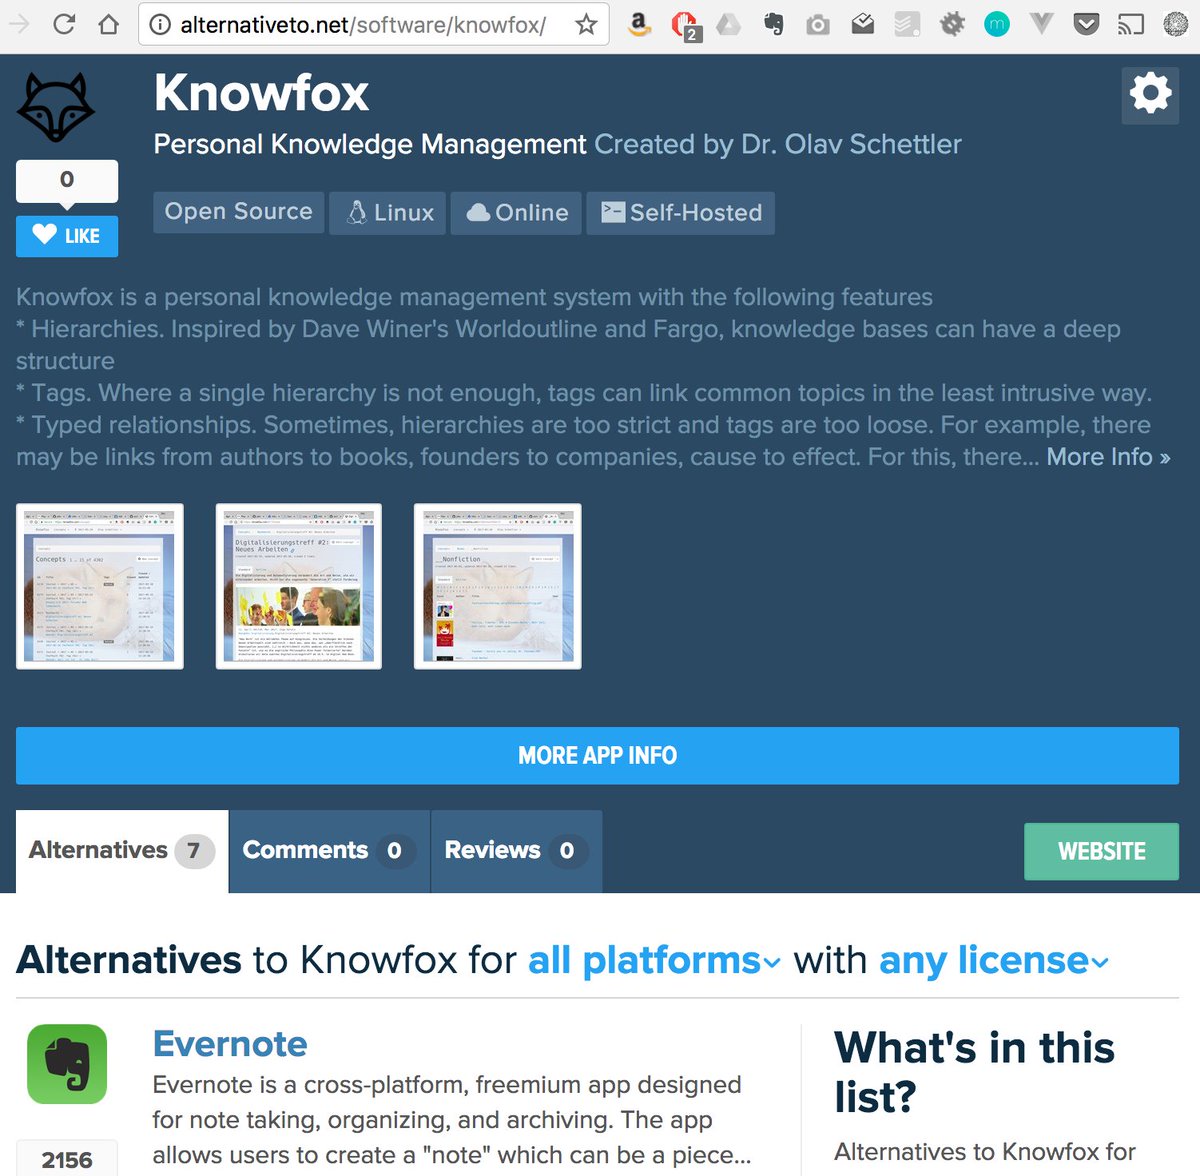Viewport: 1200px width, 1176px height.
Task: Bookmark this page with the star icon
Action: [586, 24]
